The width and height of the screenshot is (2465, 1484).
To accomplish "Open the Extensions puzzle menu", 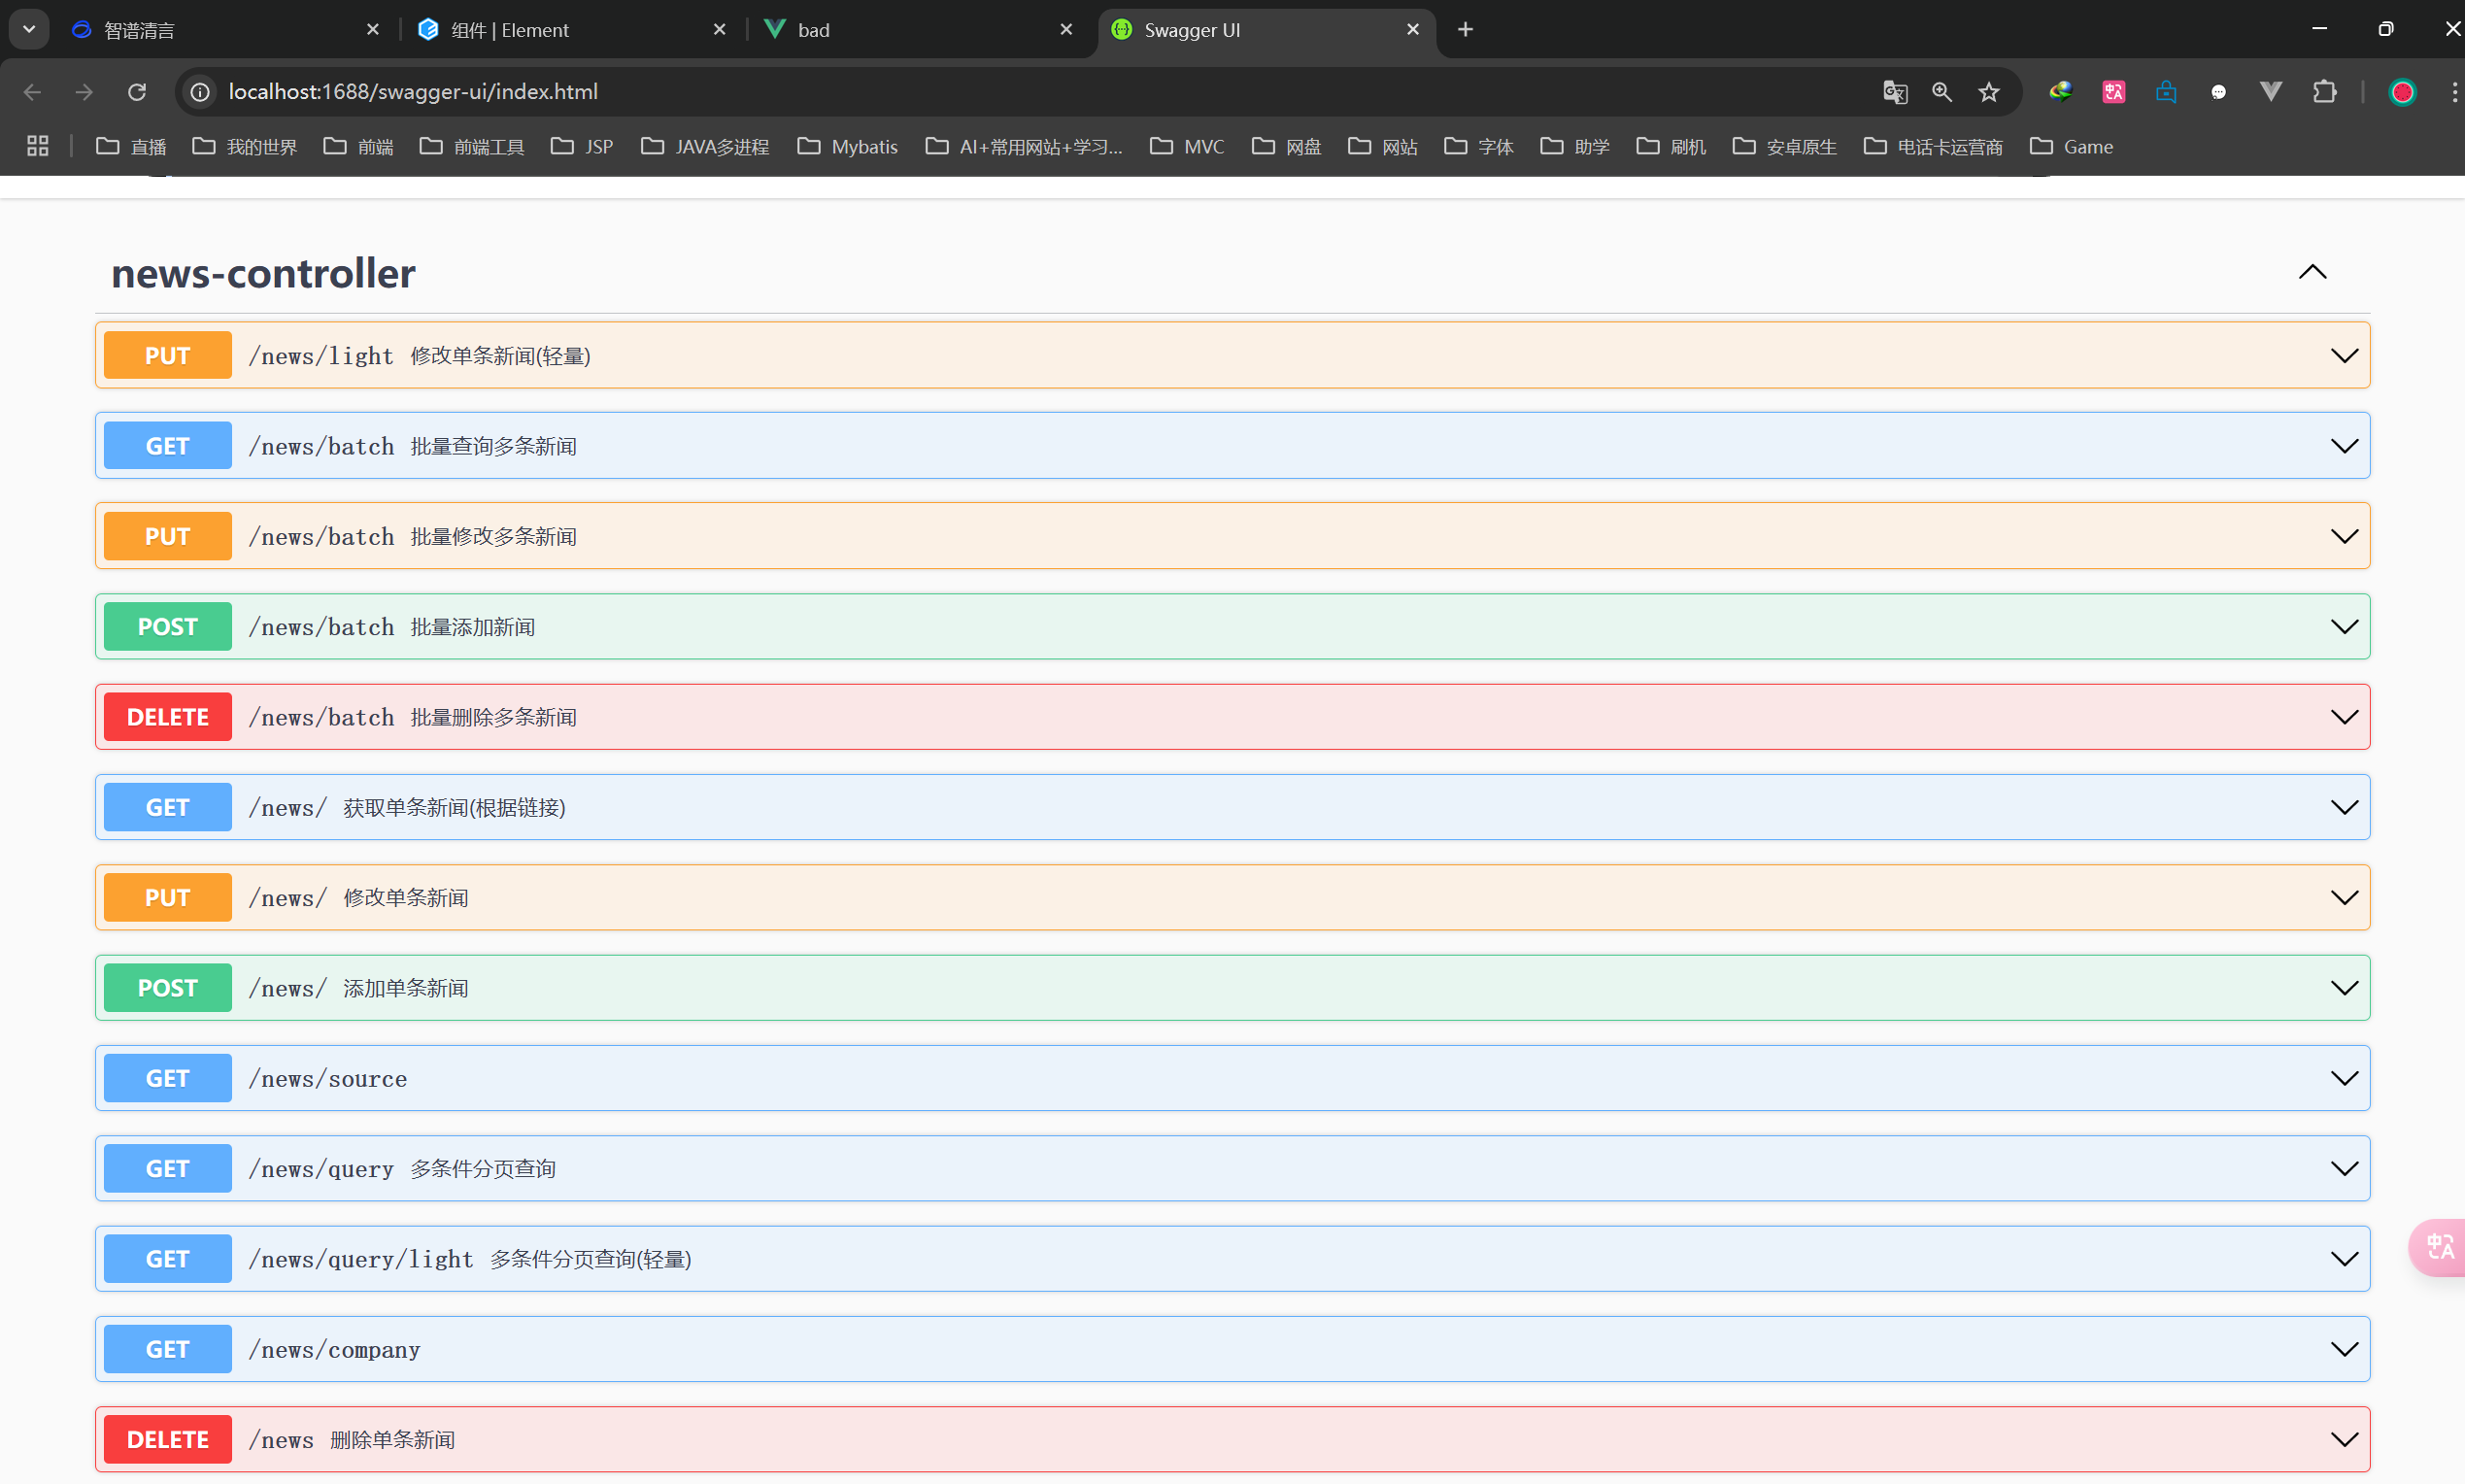I will [x=2324, y=92].
